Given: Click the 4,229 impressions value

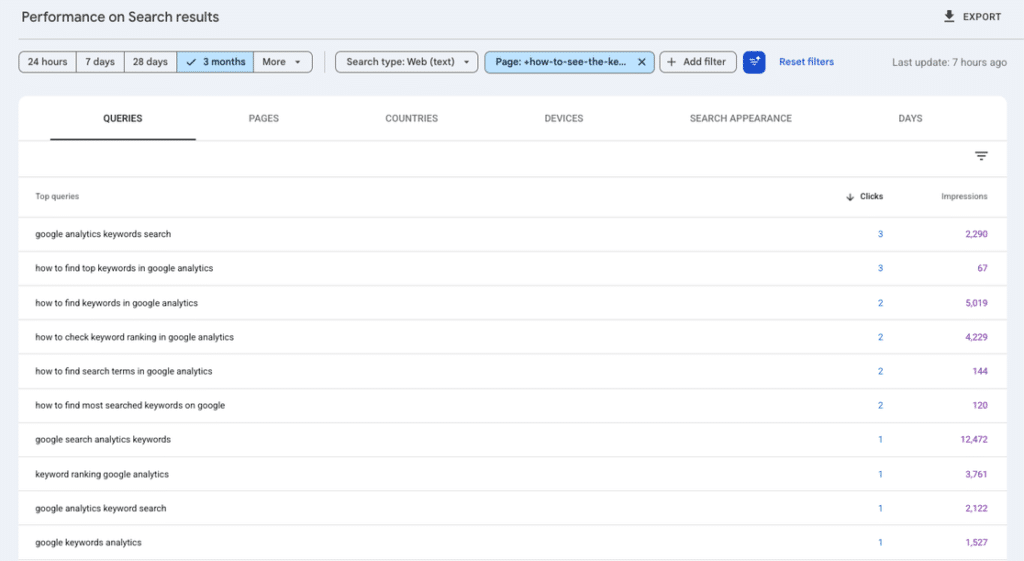Looking at the screenshot, I should click(976, 337).
